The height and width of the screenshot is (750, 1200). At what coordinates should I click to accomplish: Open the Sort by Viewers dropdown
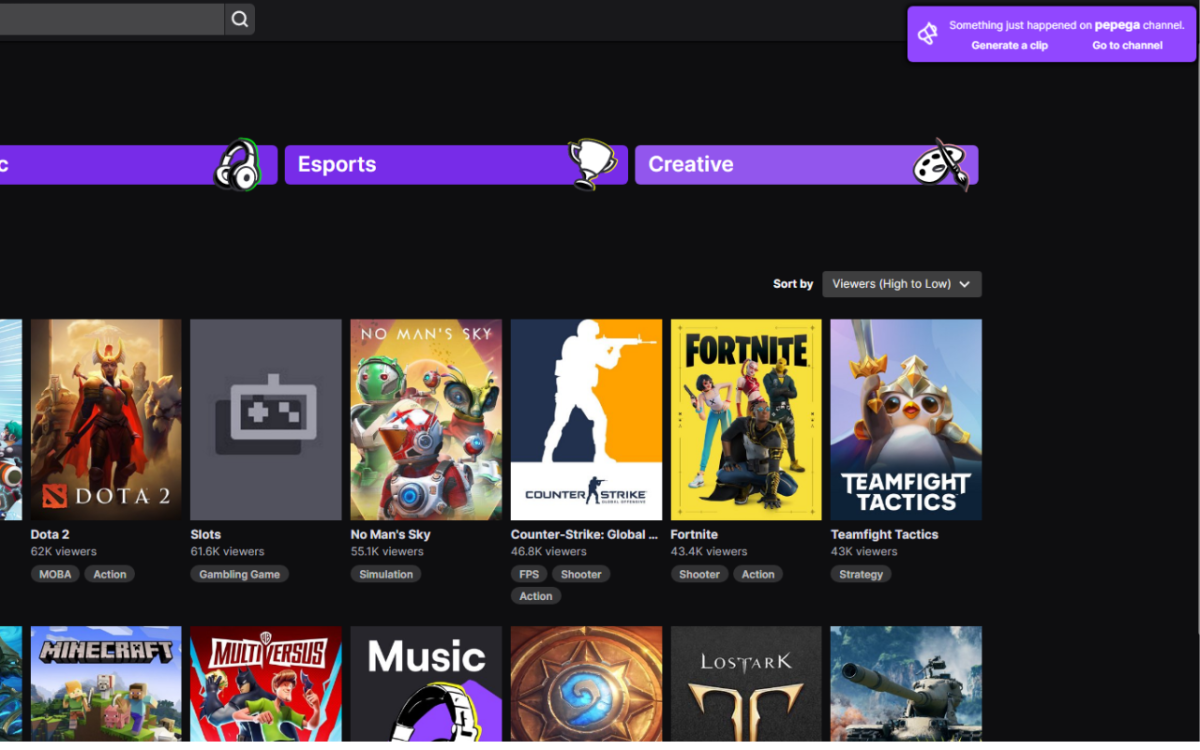(x=901, y=284)
